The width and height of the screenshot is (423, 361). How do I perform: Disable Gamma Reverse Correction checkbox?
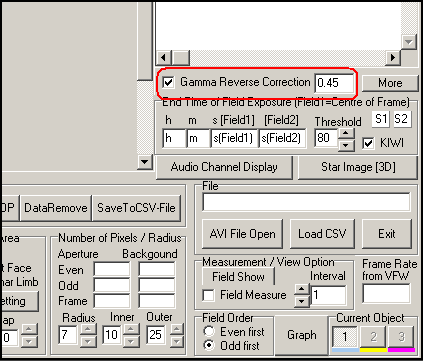[x=169, y=82]
